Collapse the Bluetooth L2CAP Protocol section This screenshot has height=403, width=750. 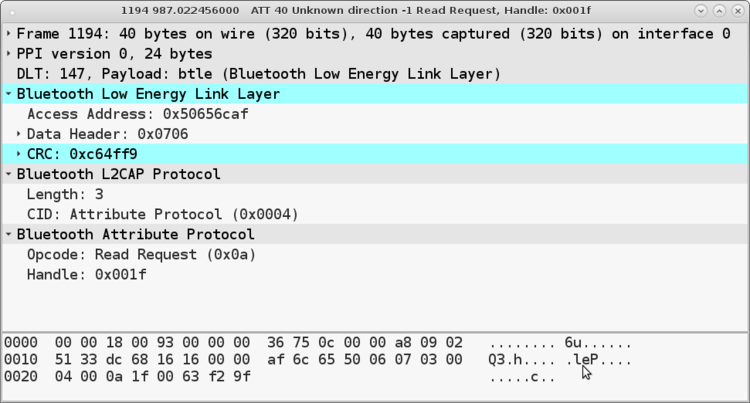[x=9, y=174]
